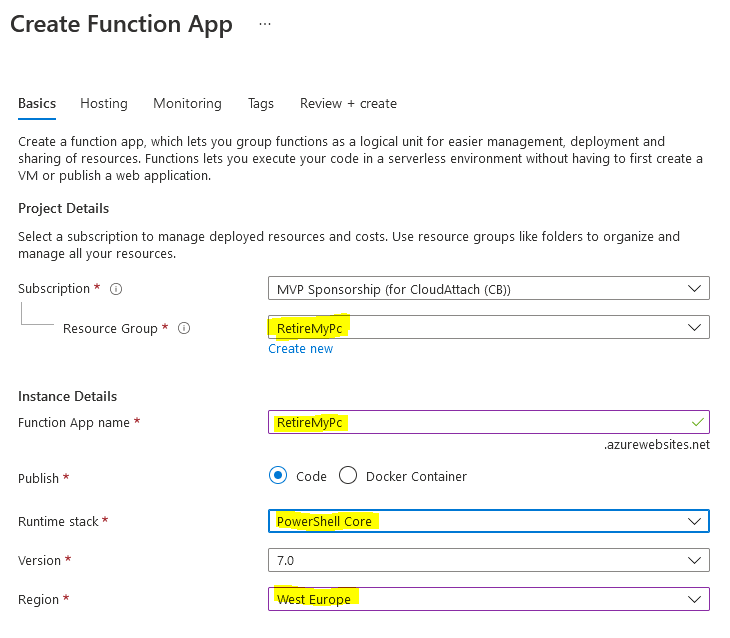Open the Version dropdown
730x638 pixels.
click(x=488, y=560)
